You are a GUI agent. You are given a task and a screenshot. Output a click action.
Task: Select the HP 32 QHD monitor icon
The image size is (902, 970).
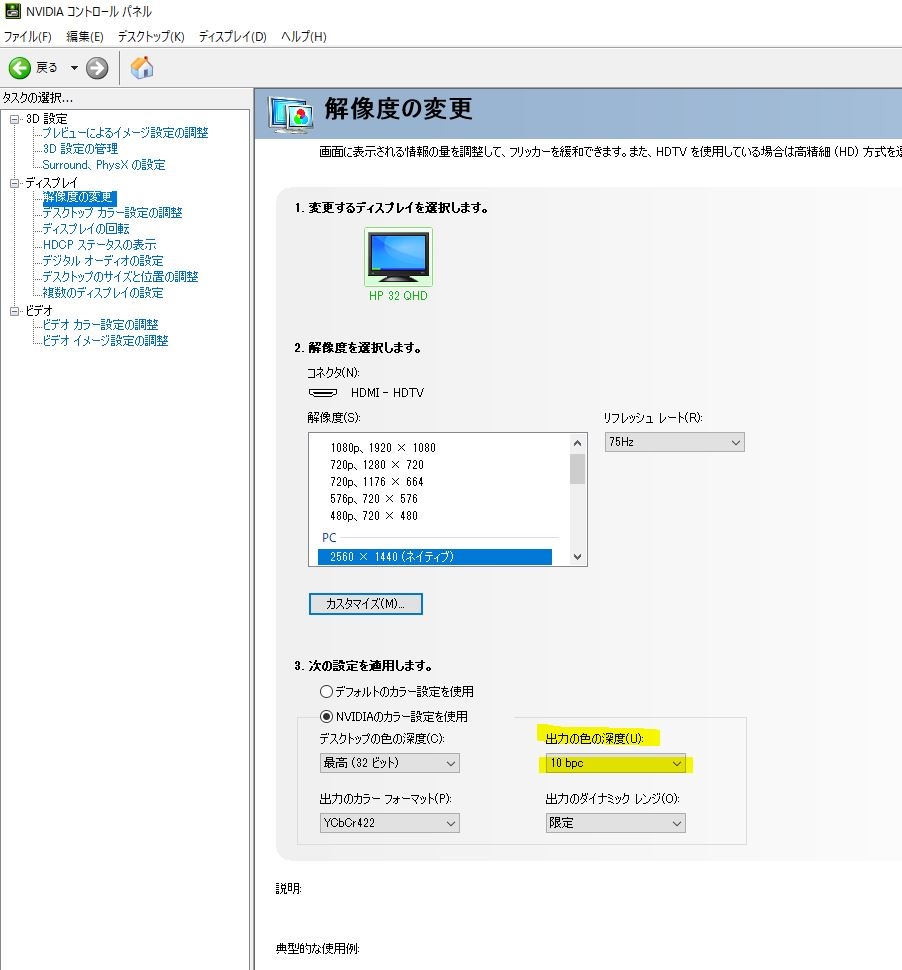click(398, 257)
